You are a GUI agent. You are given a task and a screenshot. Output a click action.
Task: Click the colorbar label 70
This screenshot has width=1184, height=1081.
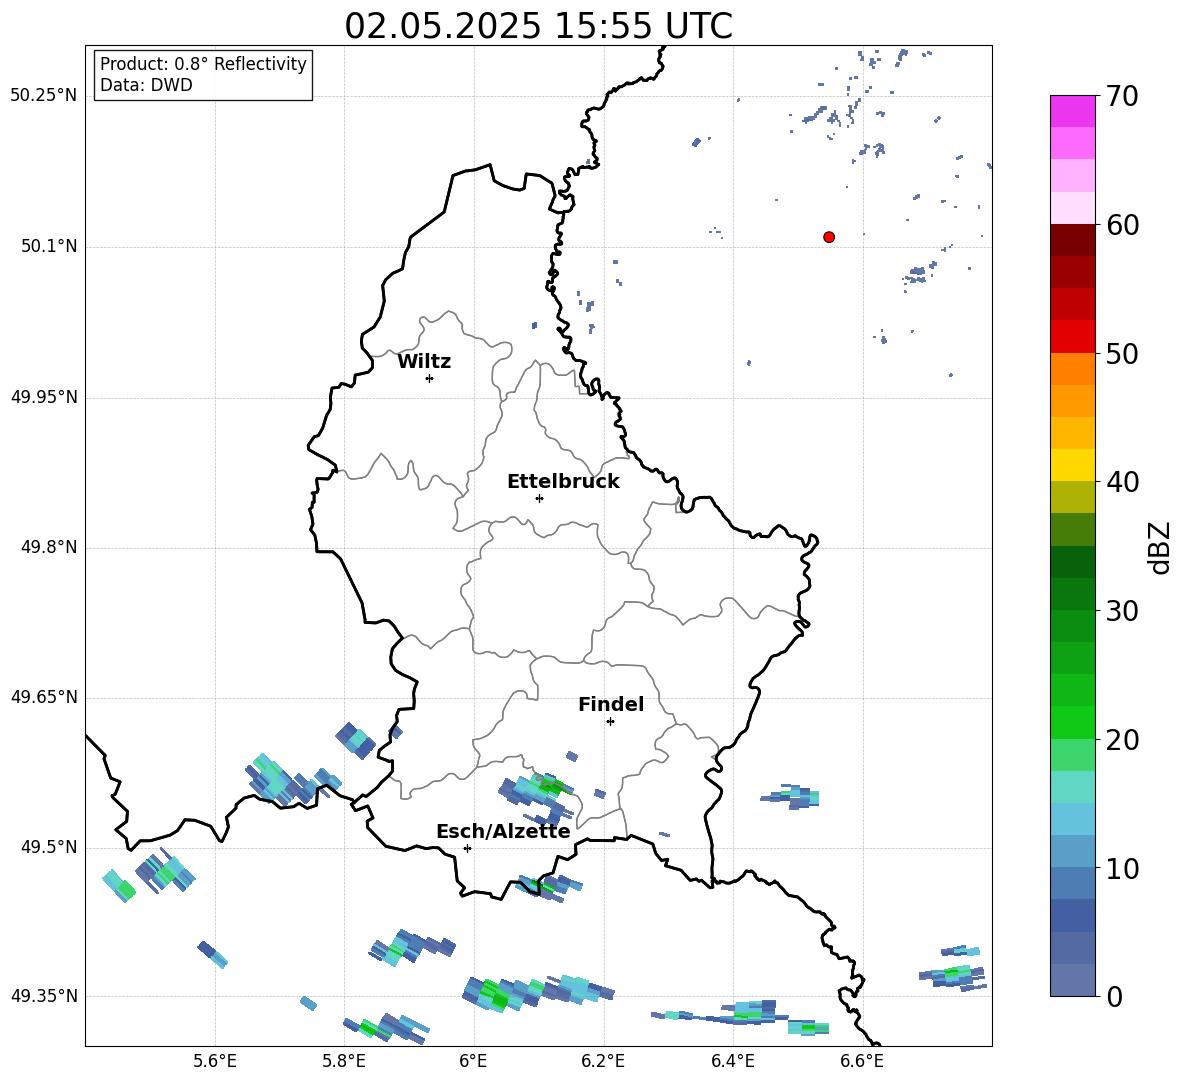[1123, 96]
